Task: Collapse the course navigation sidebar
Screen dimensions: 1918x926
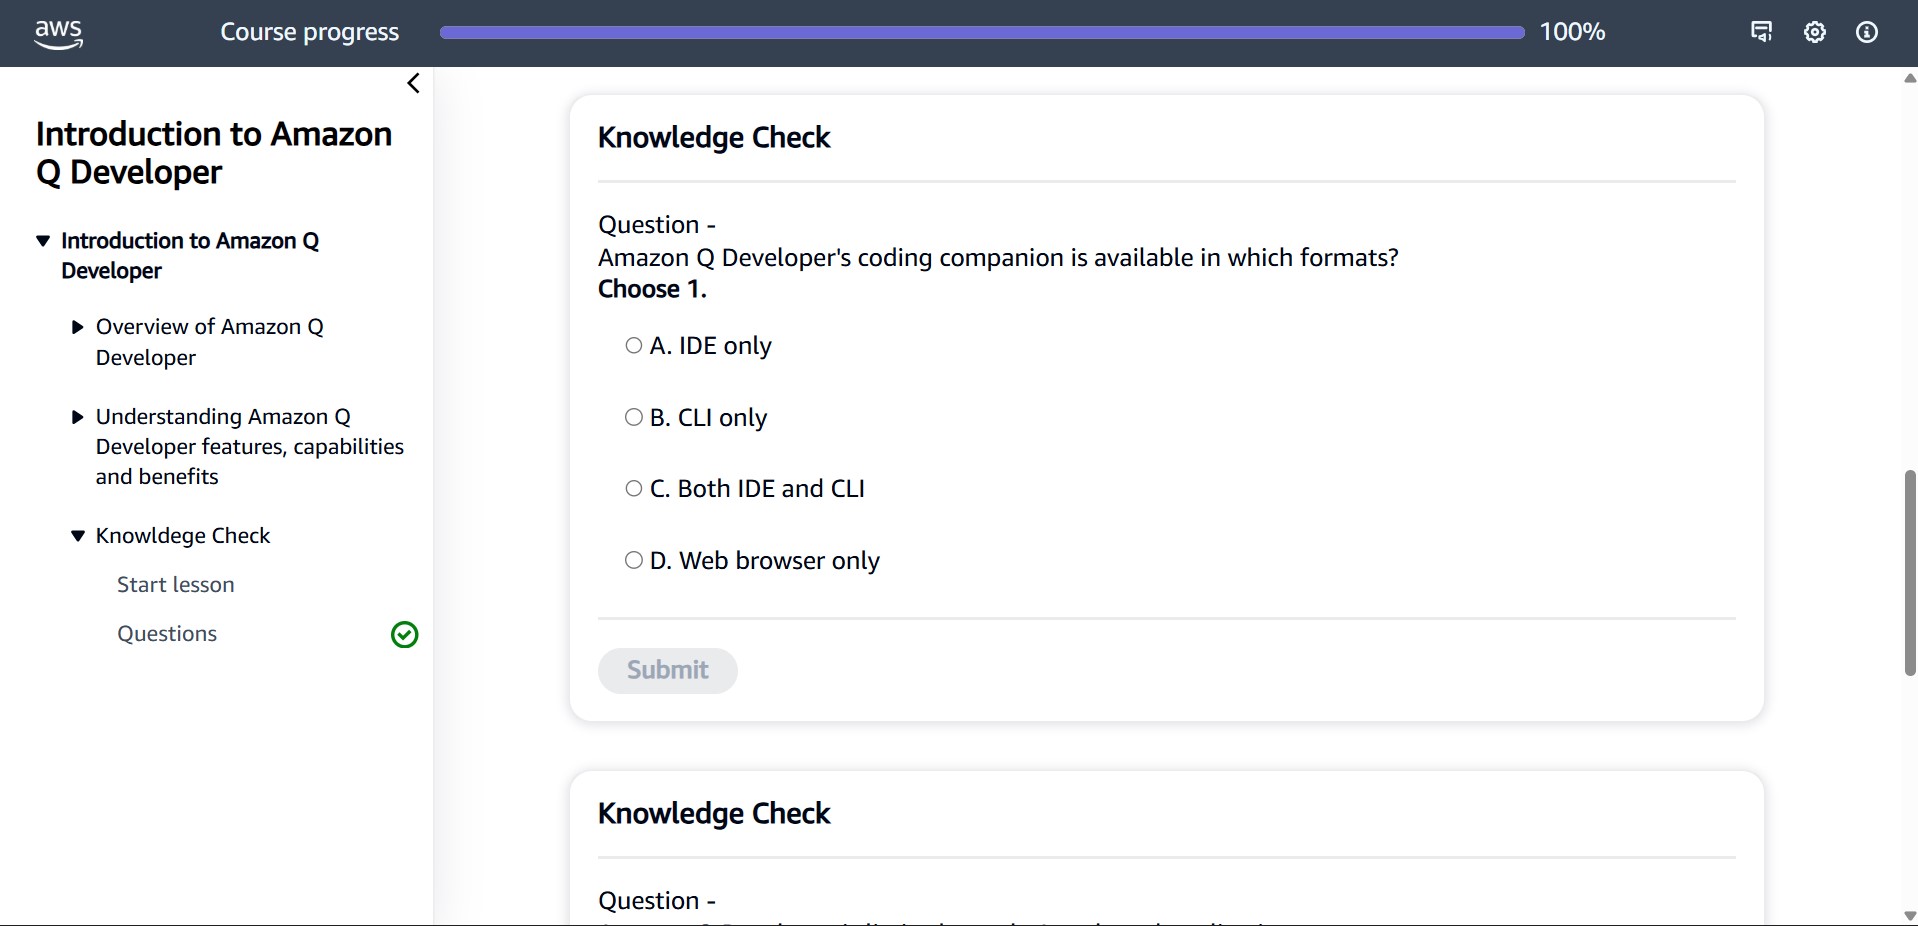Action: tap(413, 83)
